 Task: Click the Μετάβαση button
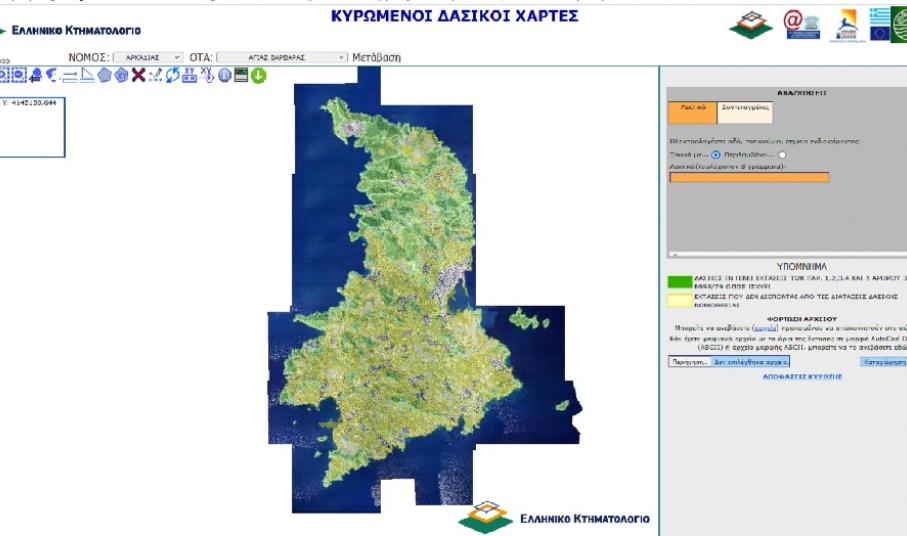click(x=376, y=58)
